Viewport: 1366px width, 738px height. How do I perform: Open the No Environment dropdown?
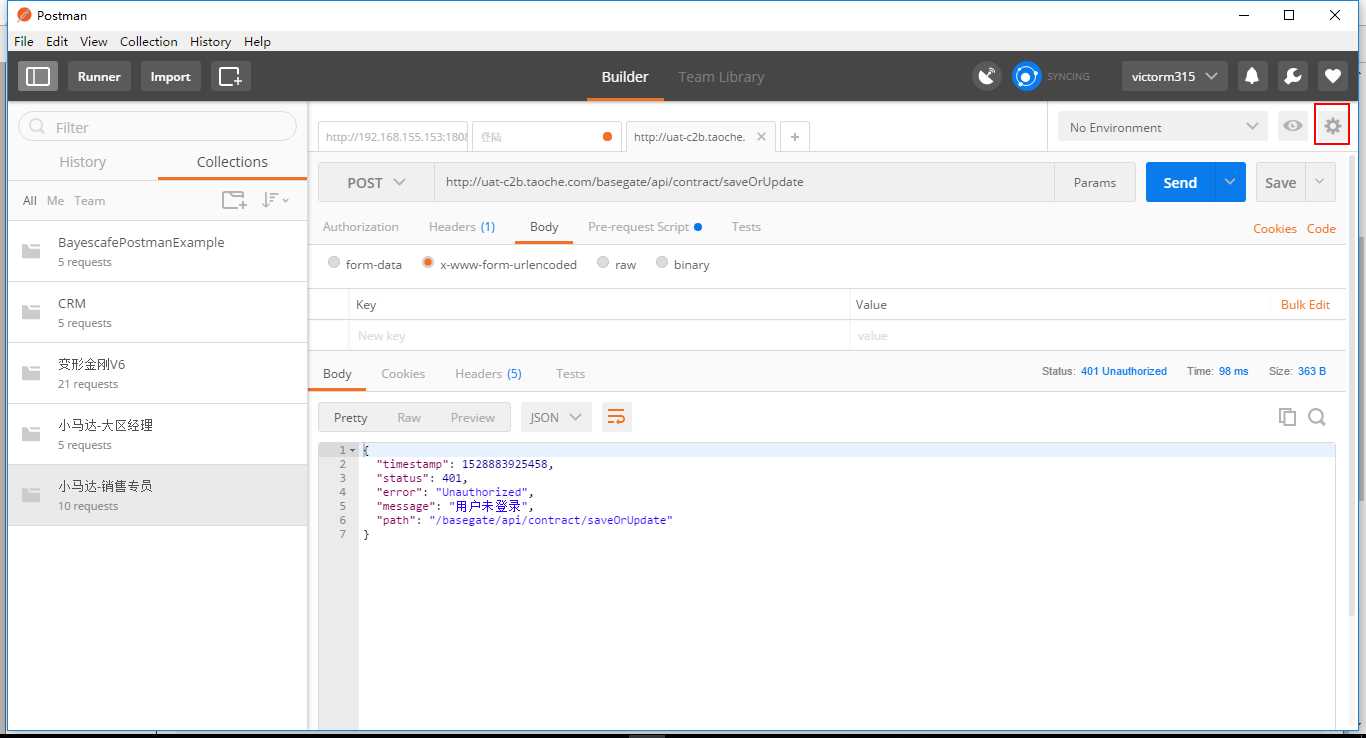point(1164,127)
